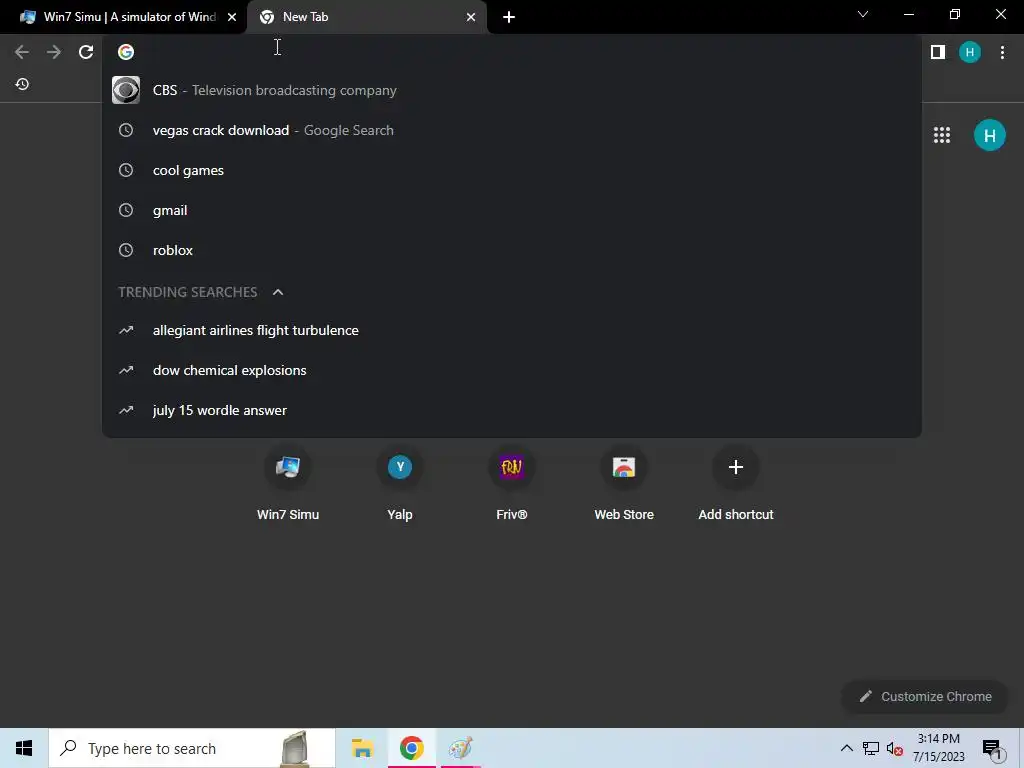
Task: Click the trending arrow icon beside dow chemical
Action: tap(126, 370)
